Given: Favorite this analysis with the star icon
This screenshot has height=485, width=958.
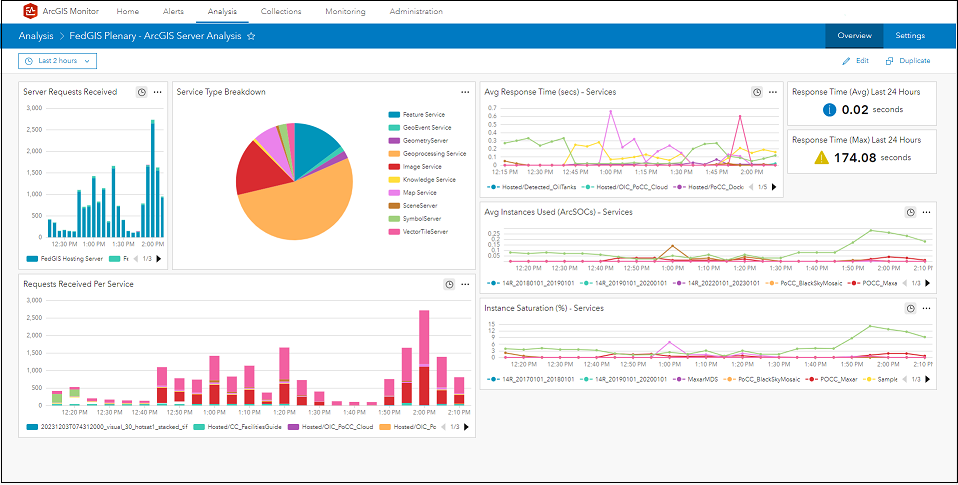Looking at the screenshot, I should click(250, 36).
